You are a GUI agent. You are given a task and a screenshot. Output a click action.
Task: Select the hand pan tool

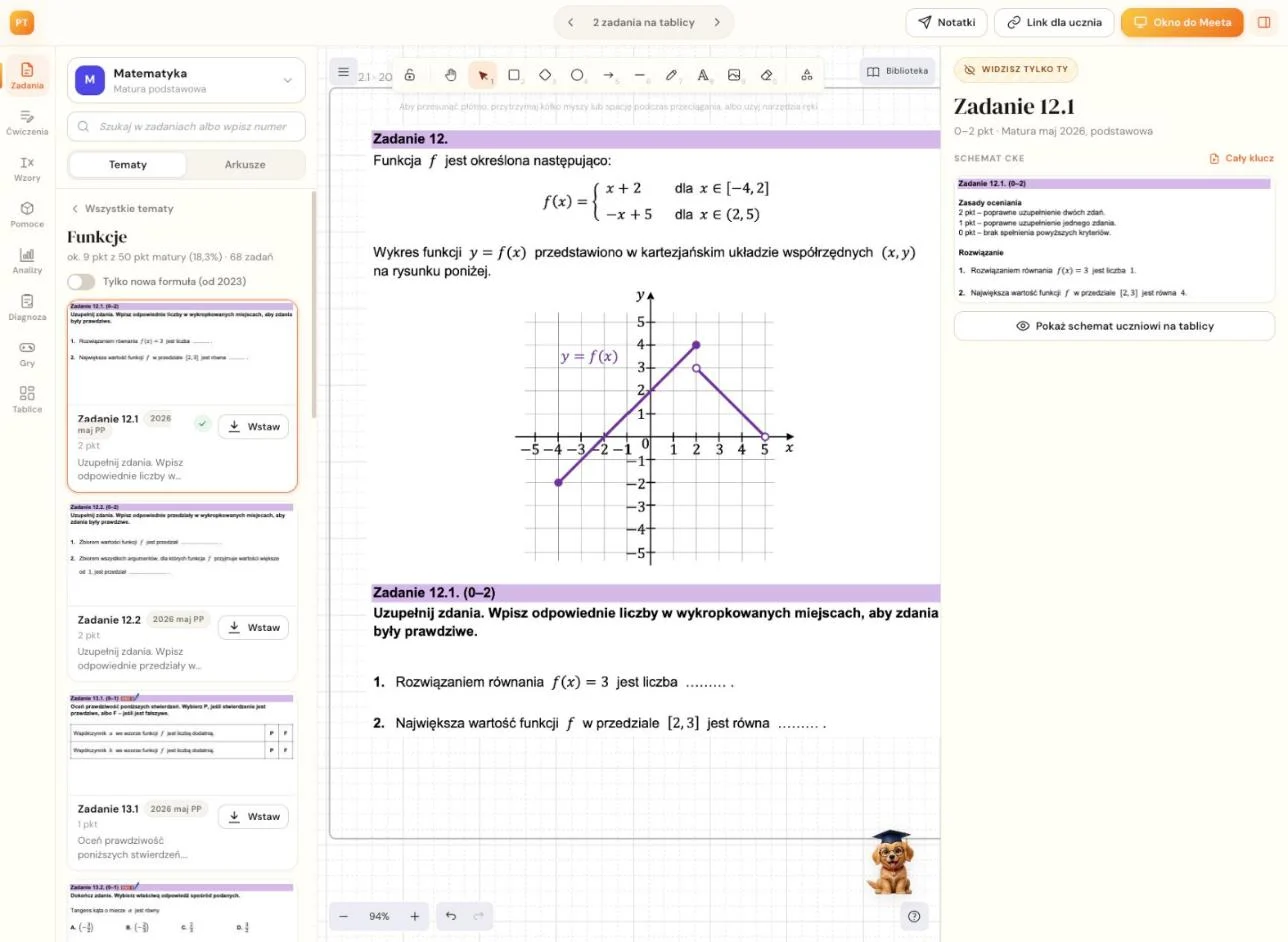pyautogui.click(x=450, y=75)
